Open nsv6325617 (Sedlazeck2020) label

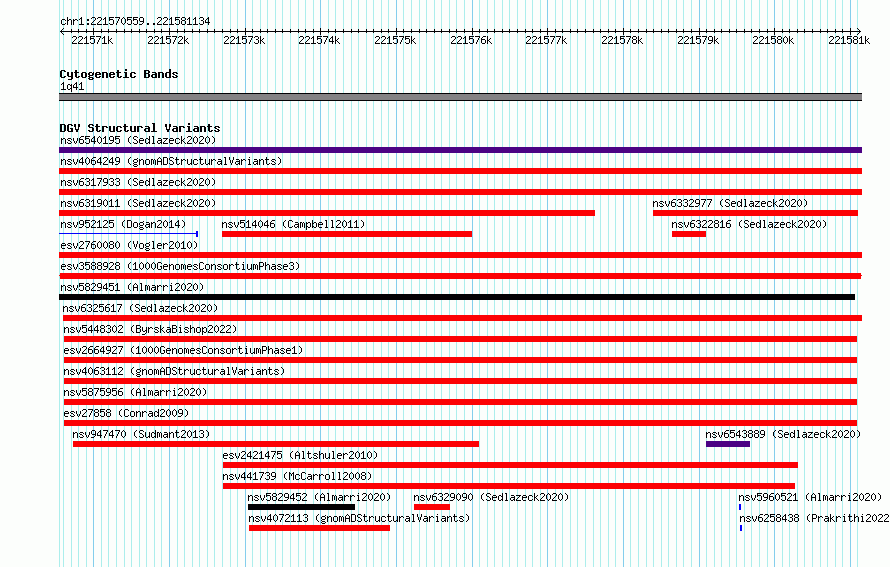[x=140, y=308]
